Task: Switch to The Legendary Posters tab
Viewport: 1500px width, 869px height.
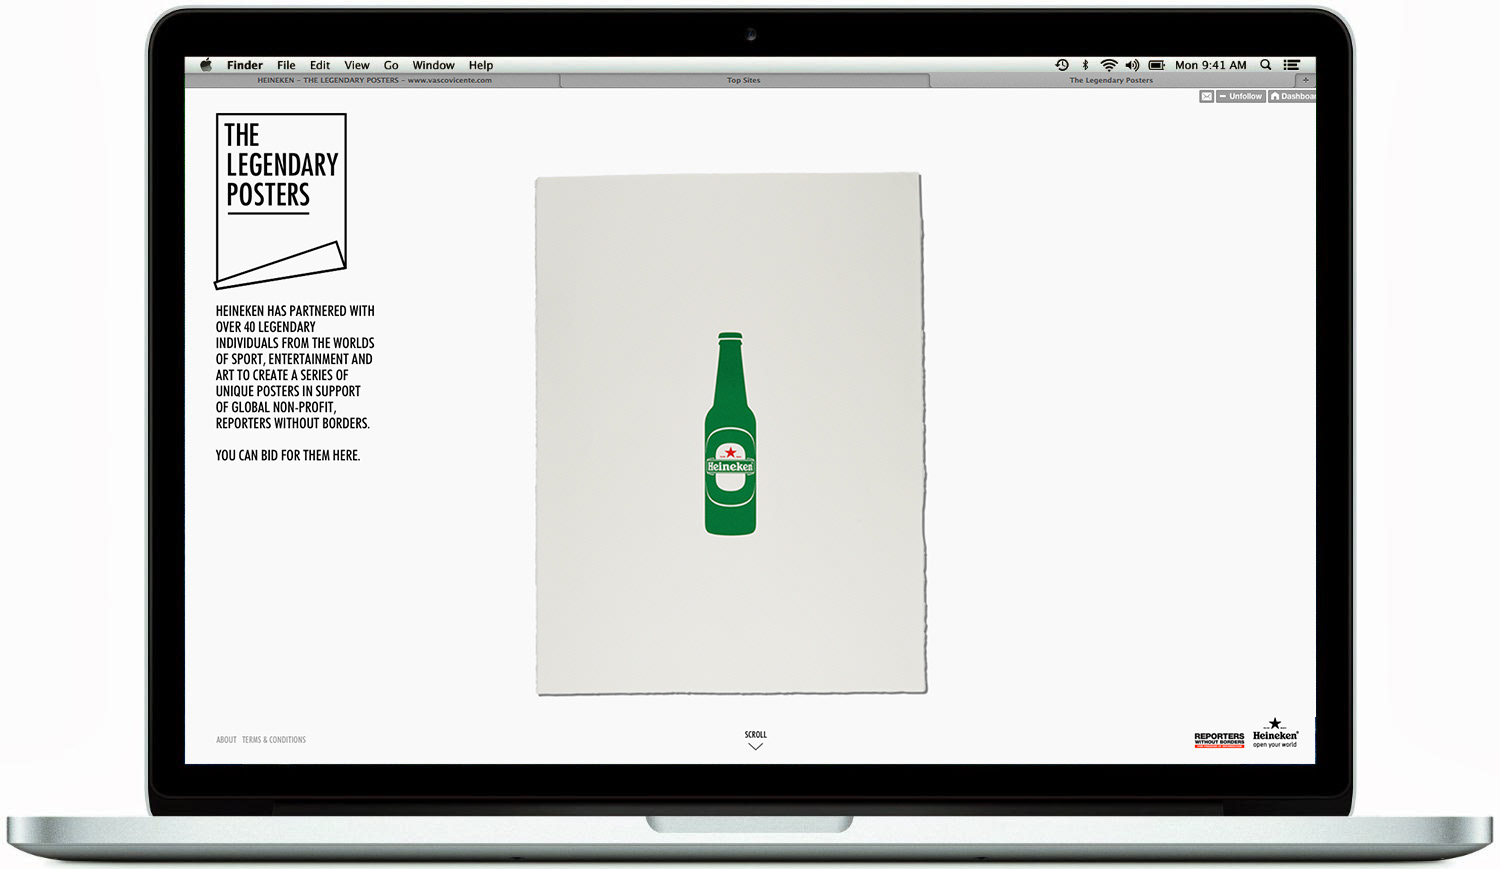Action: click(x=1112, y=80)
